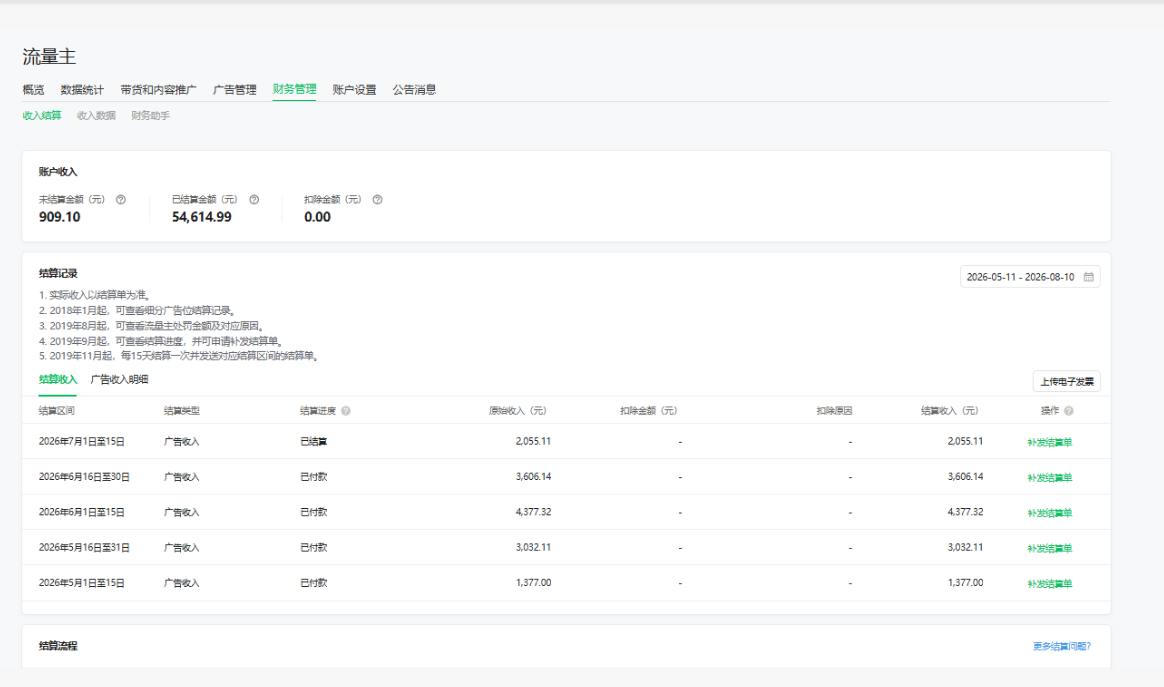Viewport: 1164px width, 687px height.
Task: Go to 广告管理 tab
Action: [x=235, y=90]
